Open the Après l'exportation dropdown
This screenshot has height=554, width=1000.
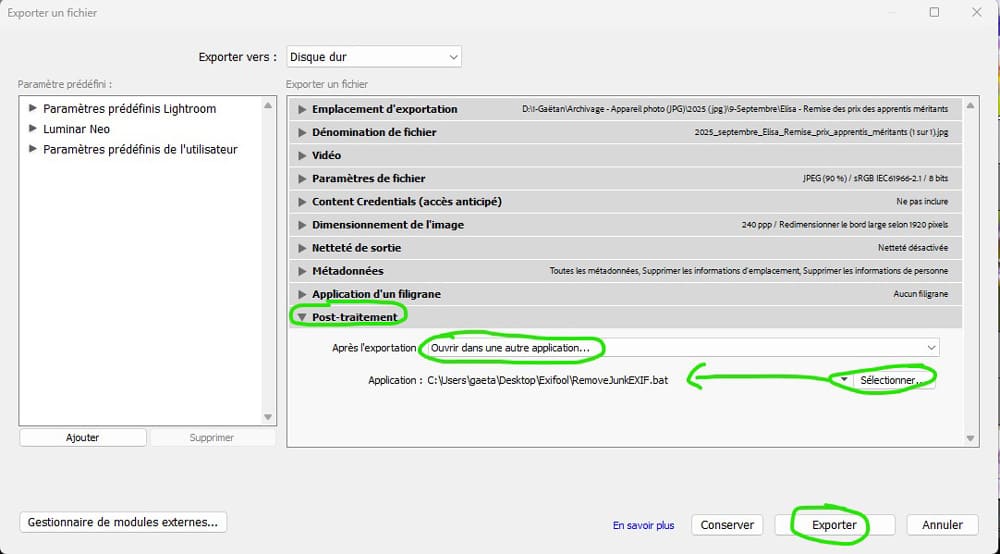click(680, 347)
